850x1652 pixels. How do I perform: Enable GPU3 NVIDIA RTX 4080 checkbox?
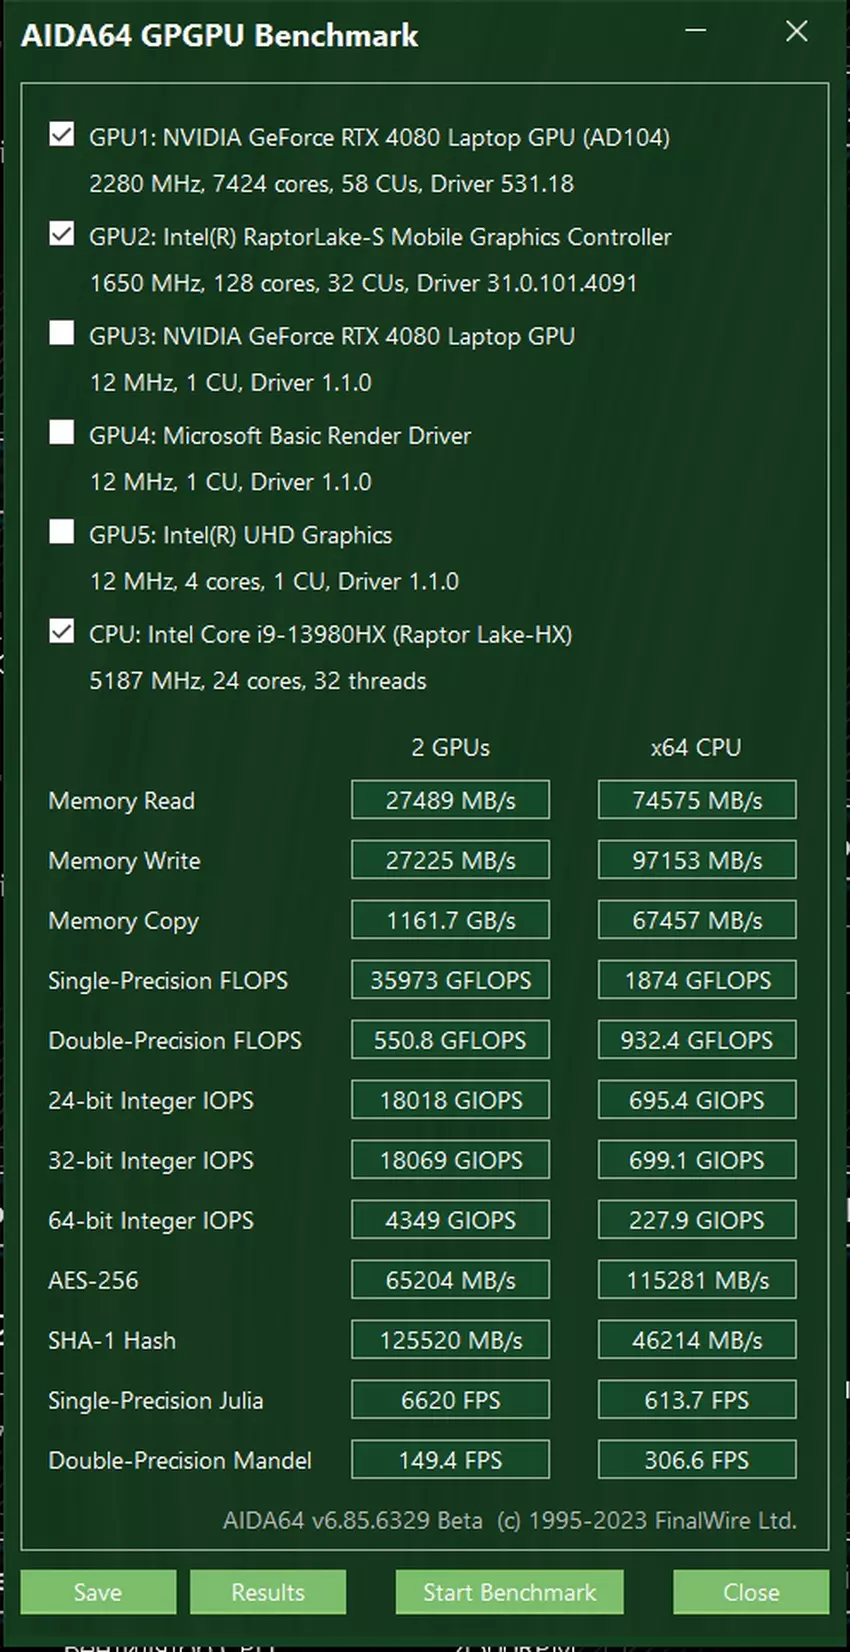click(x=62, y=334)
